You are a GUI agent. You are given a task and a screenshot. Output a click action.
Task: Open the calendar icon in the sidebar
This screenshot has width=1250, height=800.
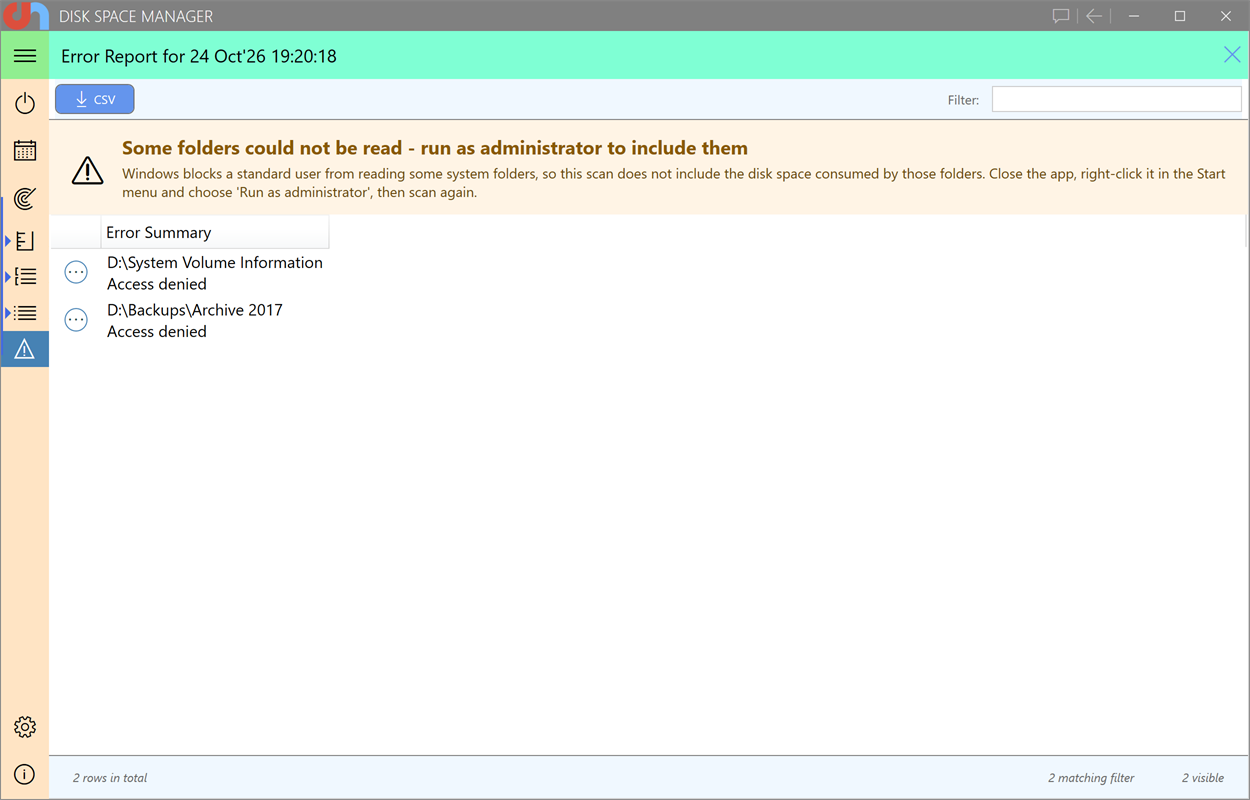[25, 151]
